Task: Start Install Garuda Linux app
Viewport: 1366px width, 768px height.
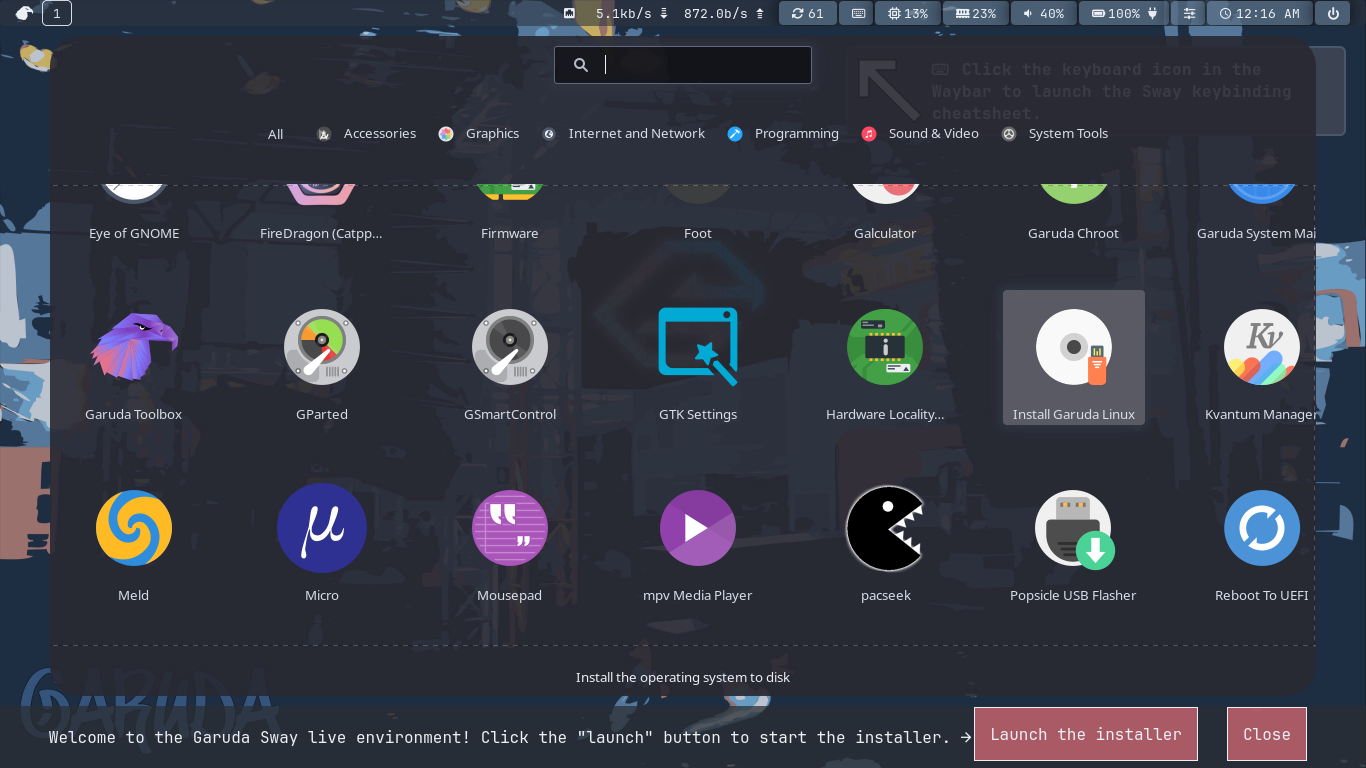Action: [1074, 358]
